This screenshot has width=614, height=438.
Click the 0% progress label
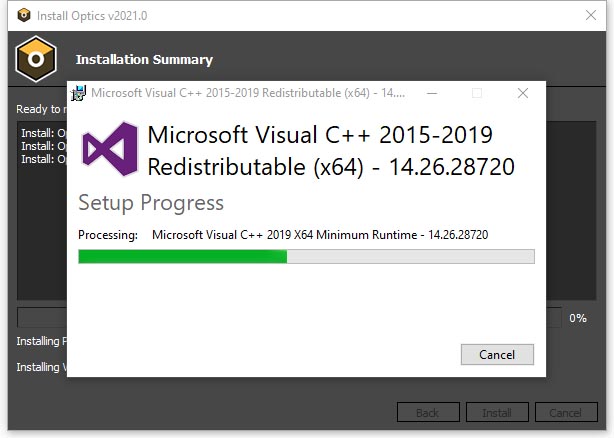tap(578, 318)
